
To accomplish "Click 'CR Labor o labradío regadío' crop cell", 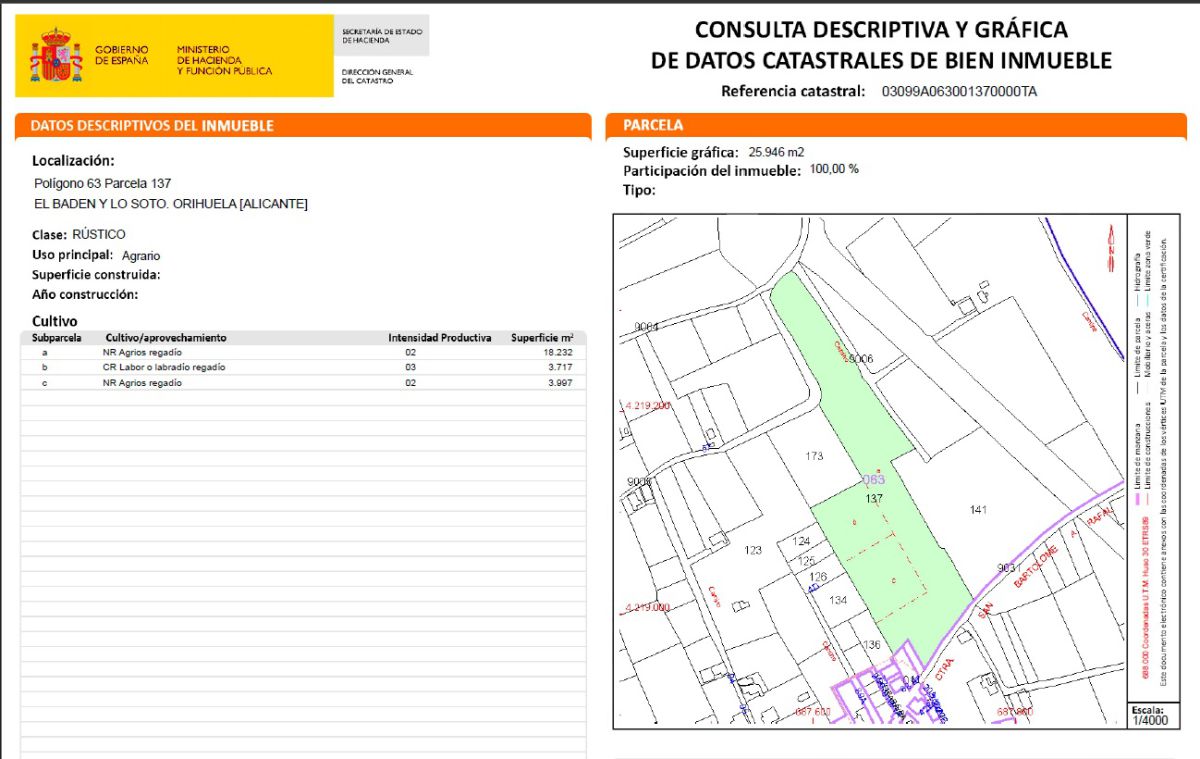I will pyautogui.click(x=164, y=368).
